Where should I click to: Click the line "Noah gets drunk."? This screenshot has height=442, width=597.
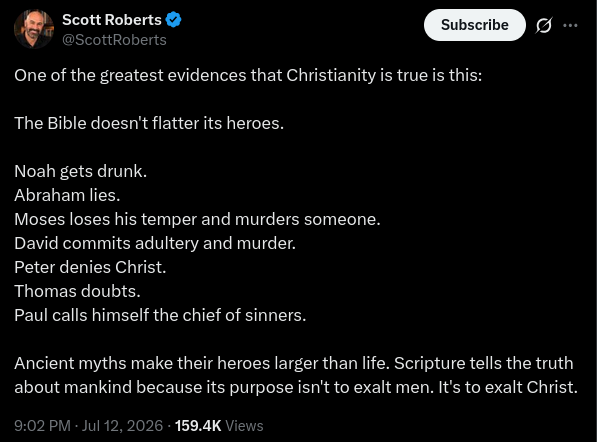[x=81, y=172]
